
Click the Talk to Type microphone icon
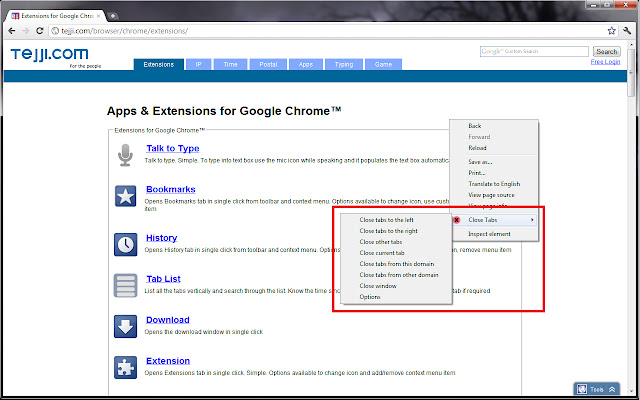(126, 154)
